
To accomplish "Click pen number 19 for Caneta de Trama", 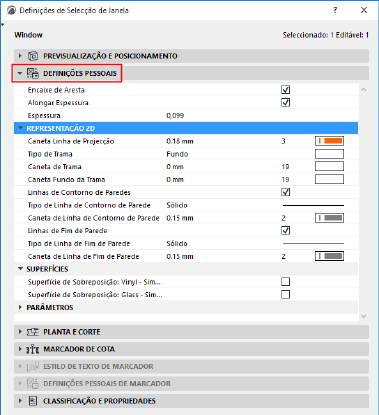I will pos(285,166).
